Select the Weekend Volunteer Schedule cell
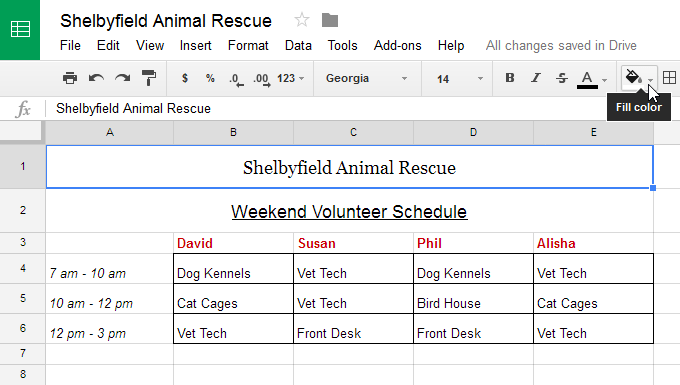The height and width of the screenshot is (385, 680). 350,211
